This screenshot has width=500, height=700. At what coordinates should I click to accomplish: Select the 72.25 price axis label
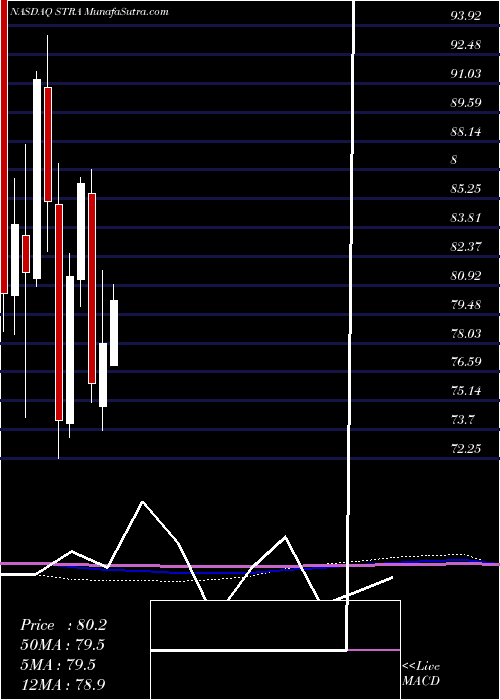[466, 449]
